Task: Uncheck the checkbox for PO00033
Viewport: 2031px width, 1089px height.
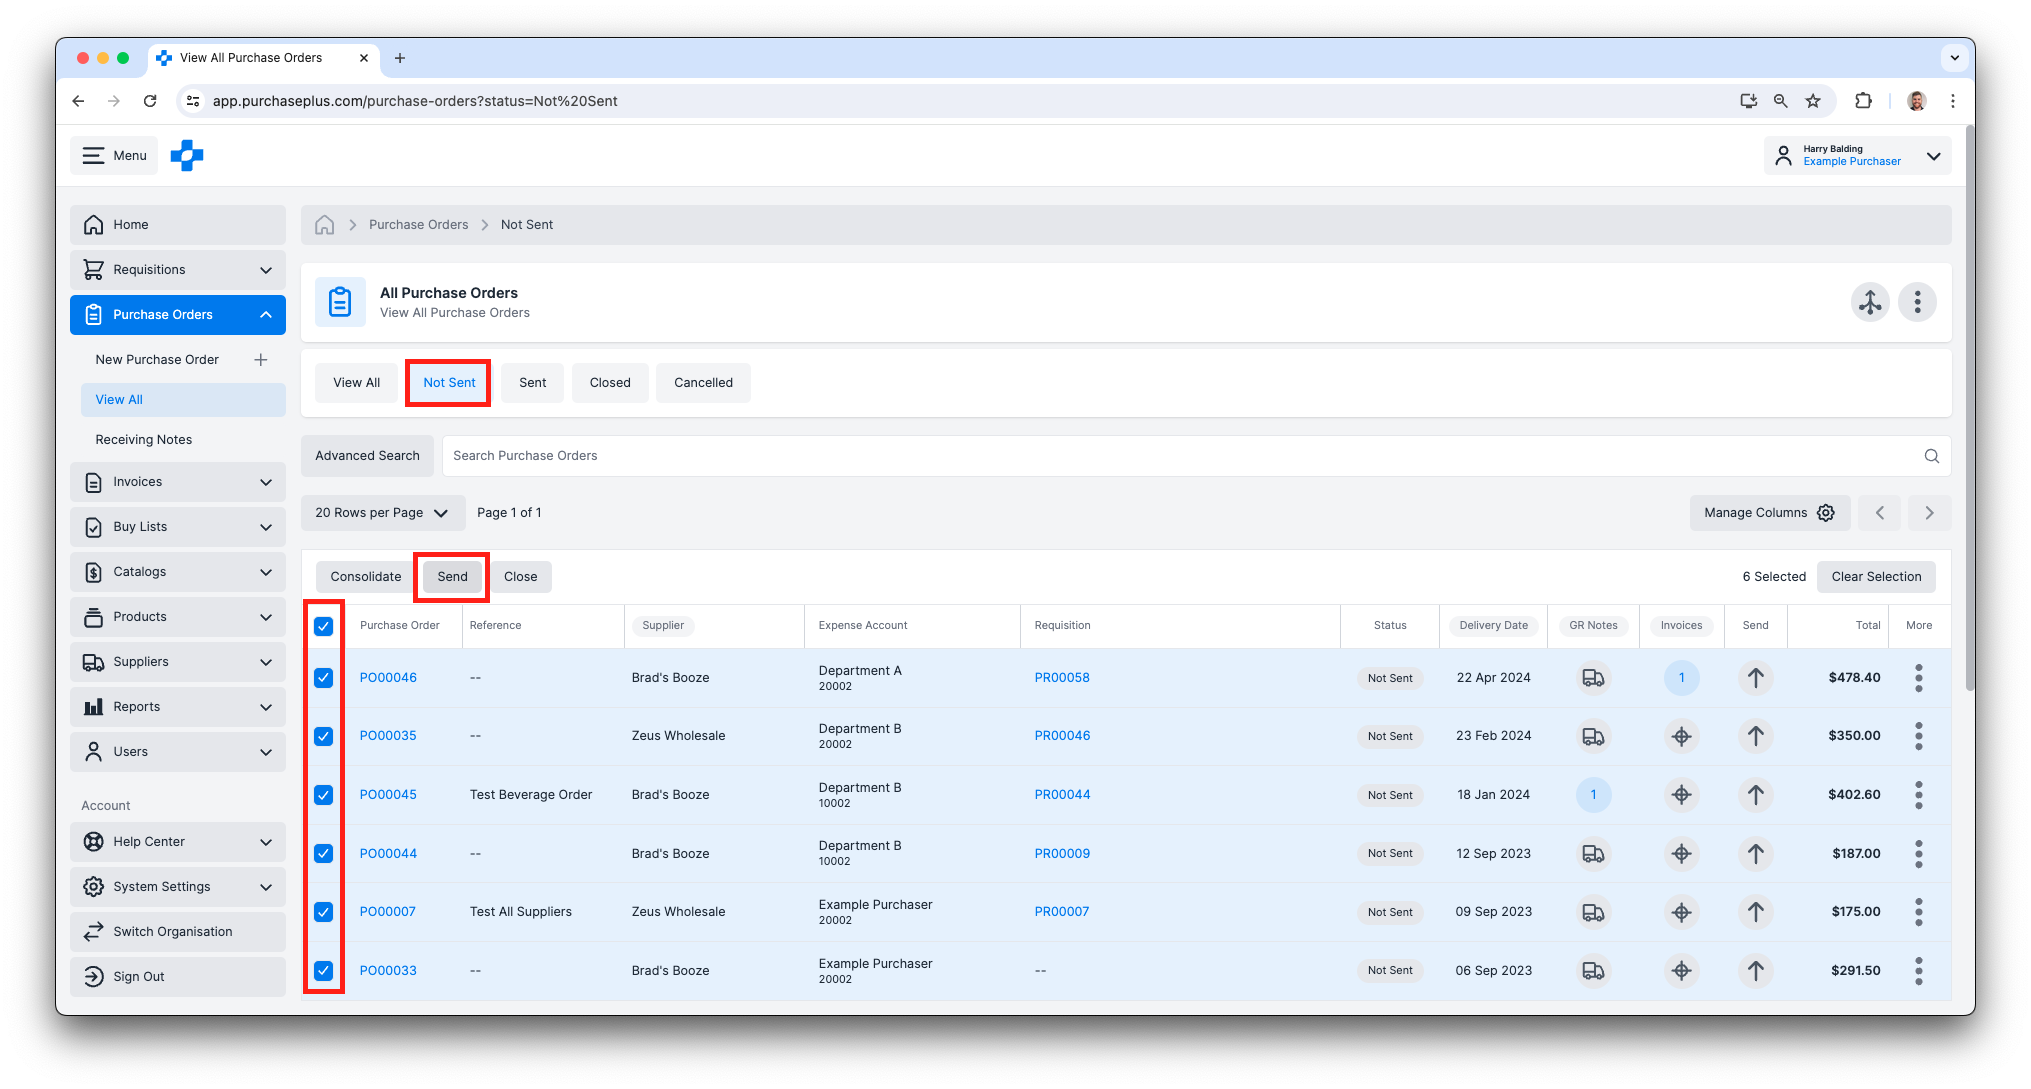Action: point(323,971)
